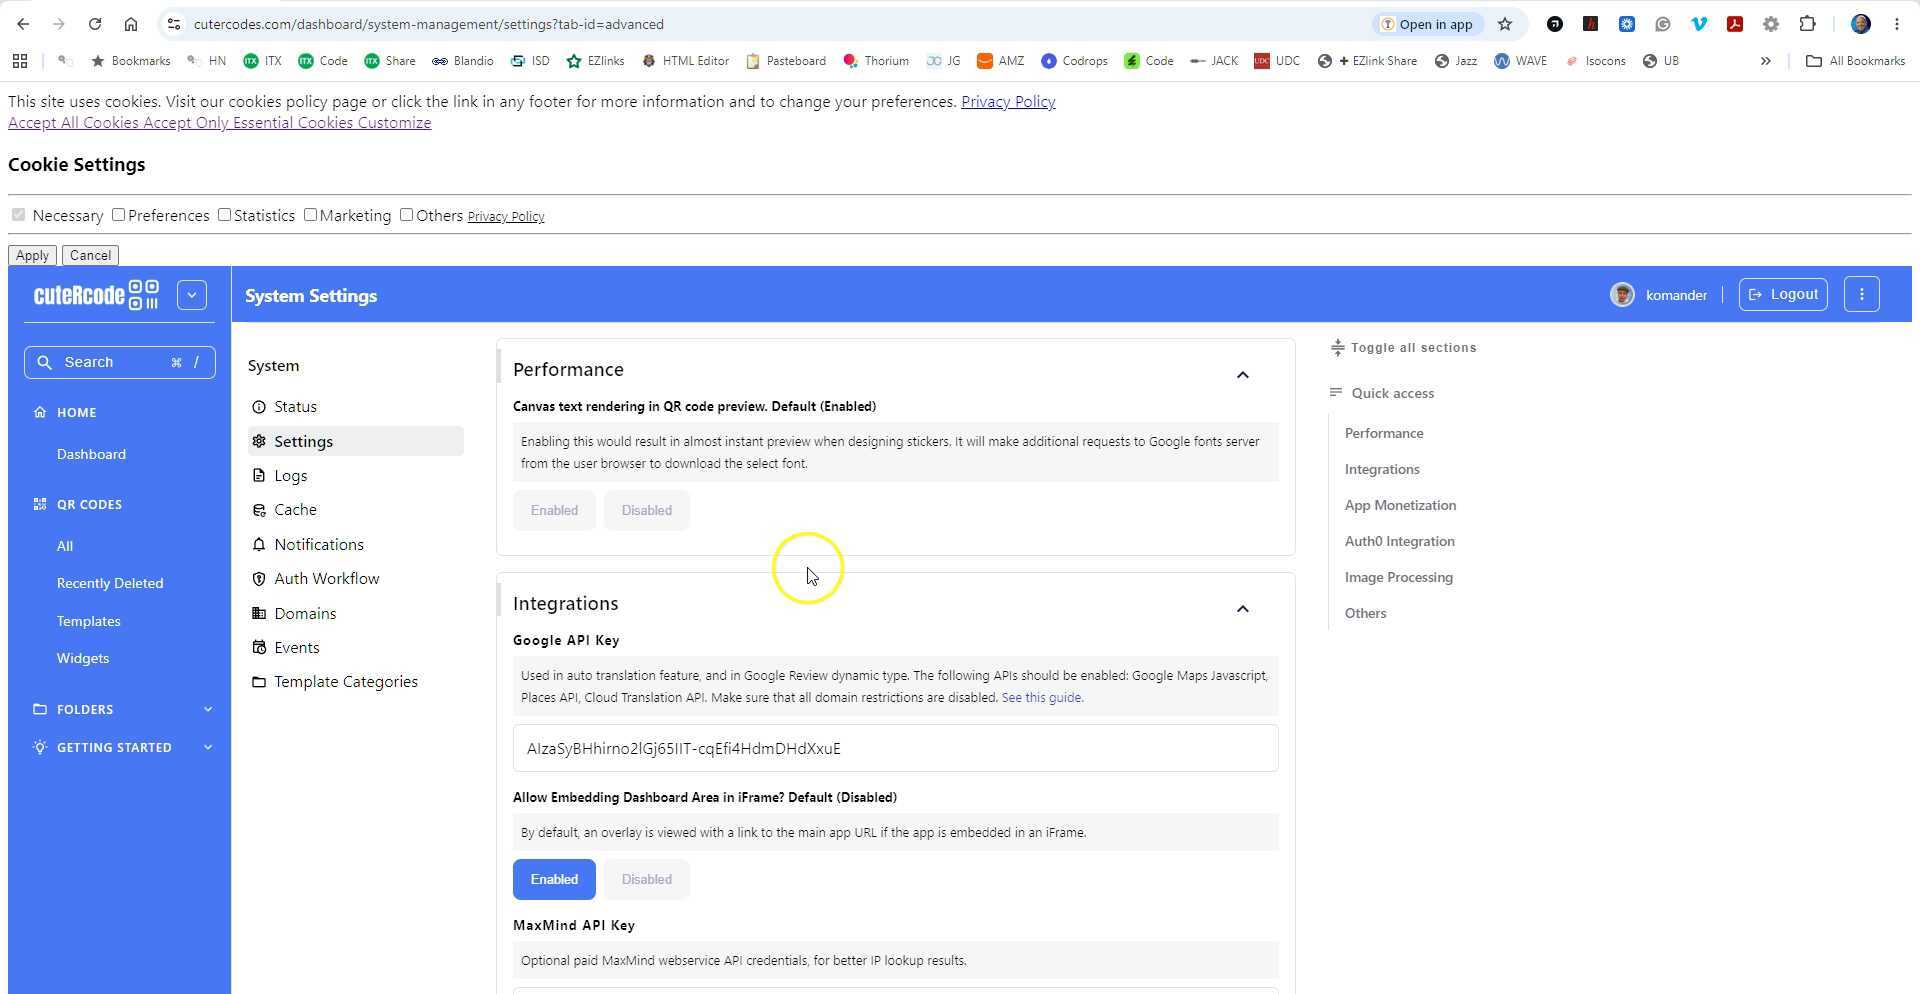The height and width of the screenshot is (994, 1920).
Task: Open Auth Workflow settings page
Action: coord(326,579)
